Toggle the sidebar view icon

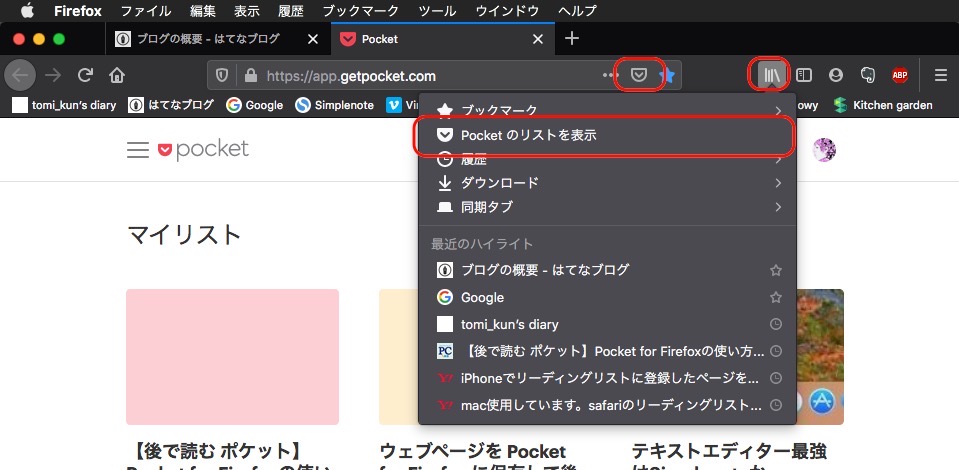tap(804, 75)
